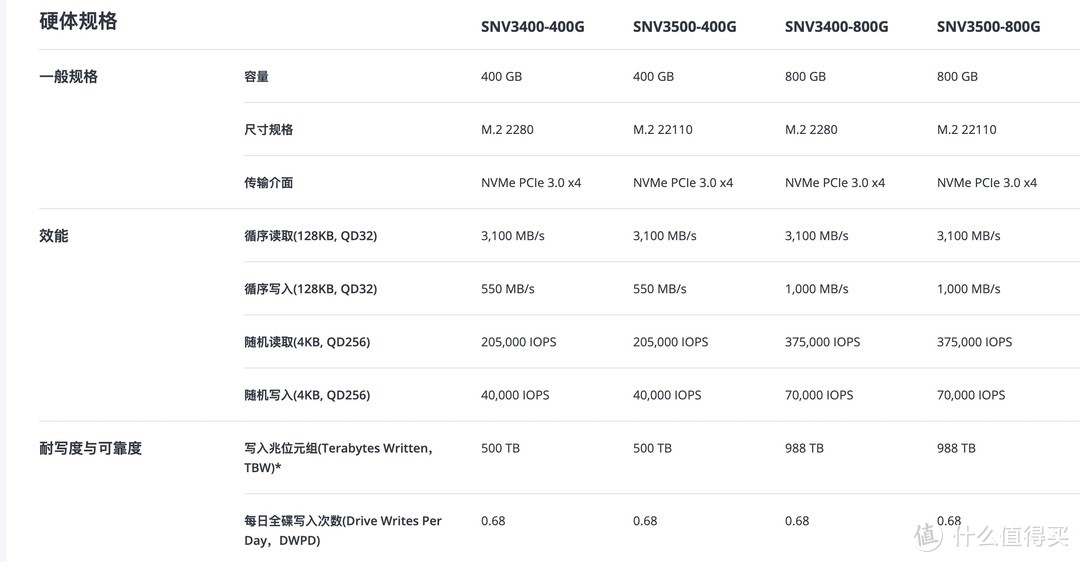Viewport: 1080px width, 562px height.
Task: Click the 每日全碟写入次数 DWPD row label
Action: click(x=343, y=530)
